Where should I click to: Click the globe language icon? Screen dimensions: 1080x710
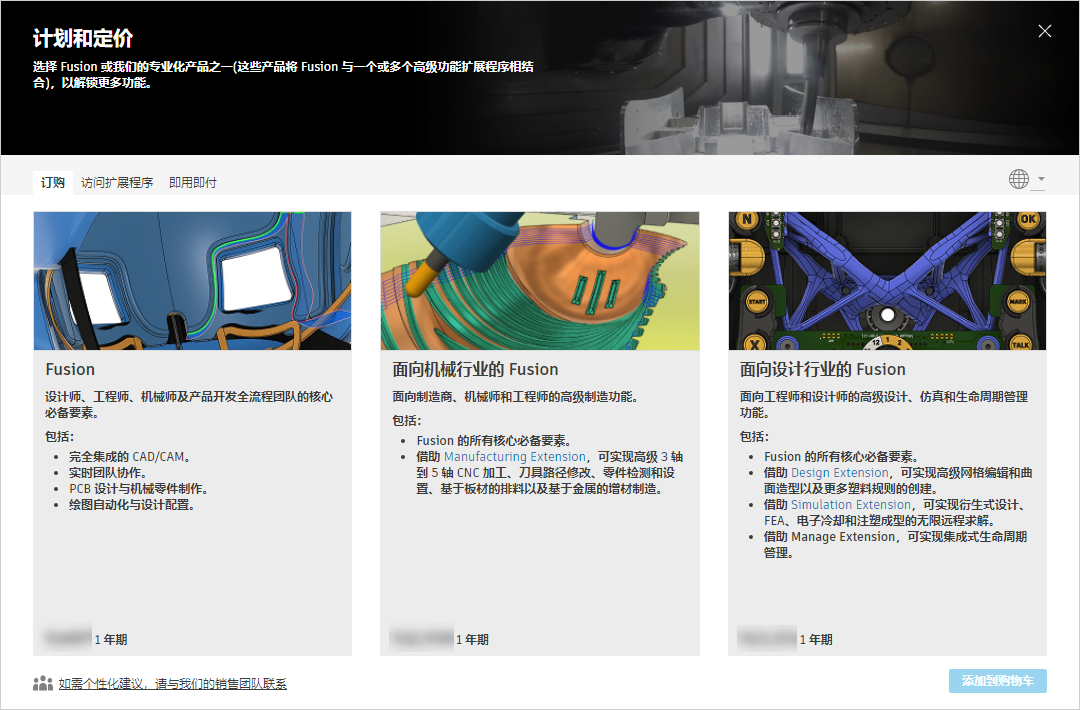[1019, 179]
